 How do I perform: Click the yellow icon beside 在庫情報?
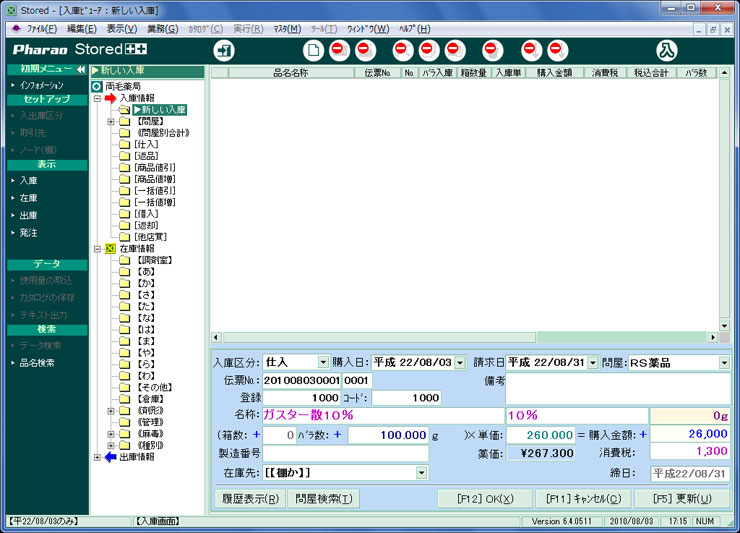[110, 248]
